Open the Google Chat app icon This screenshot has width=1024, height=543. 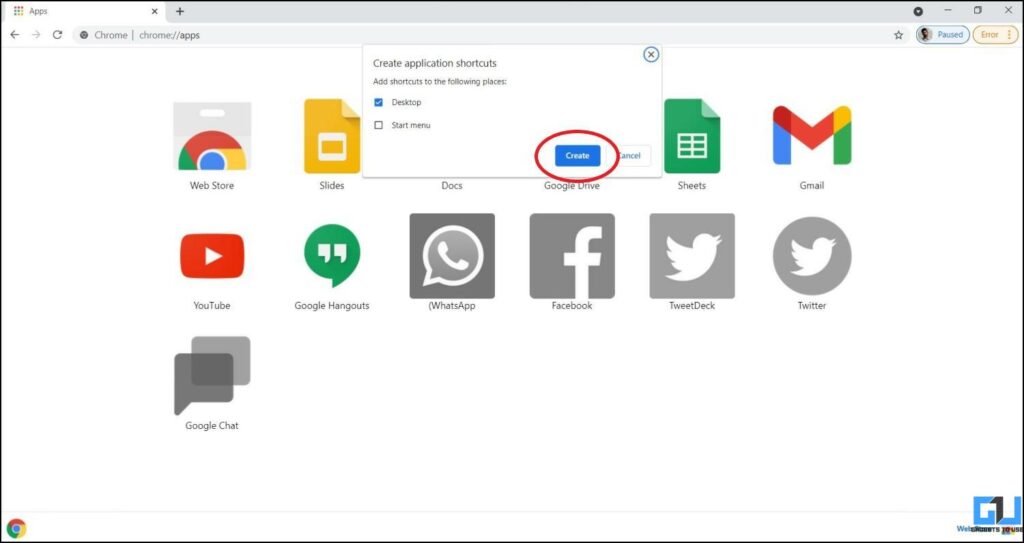(x=212, y=375)
